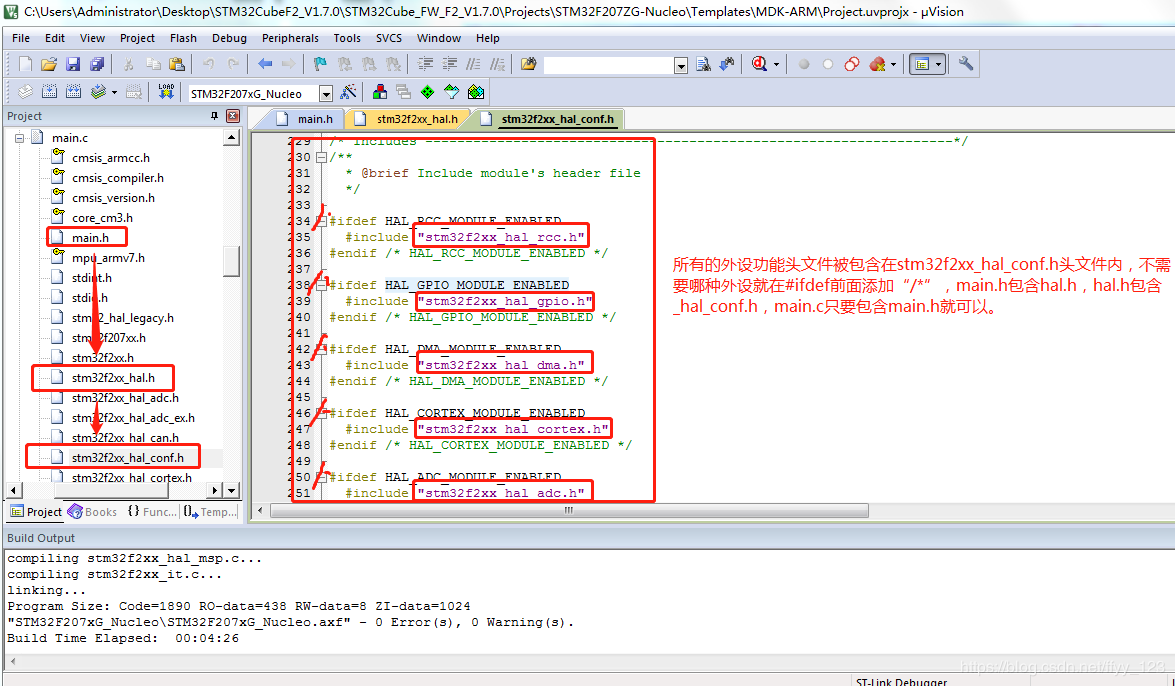Click the find text input field
This screenshot has height=686, width=1175.
[x=608, y=66]
